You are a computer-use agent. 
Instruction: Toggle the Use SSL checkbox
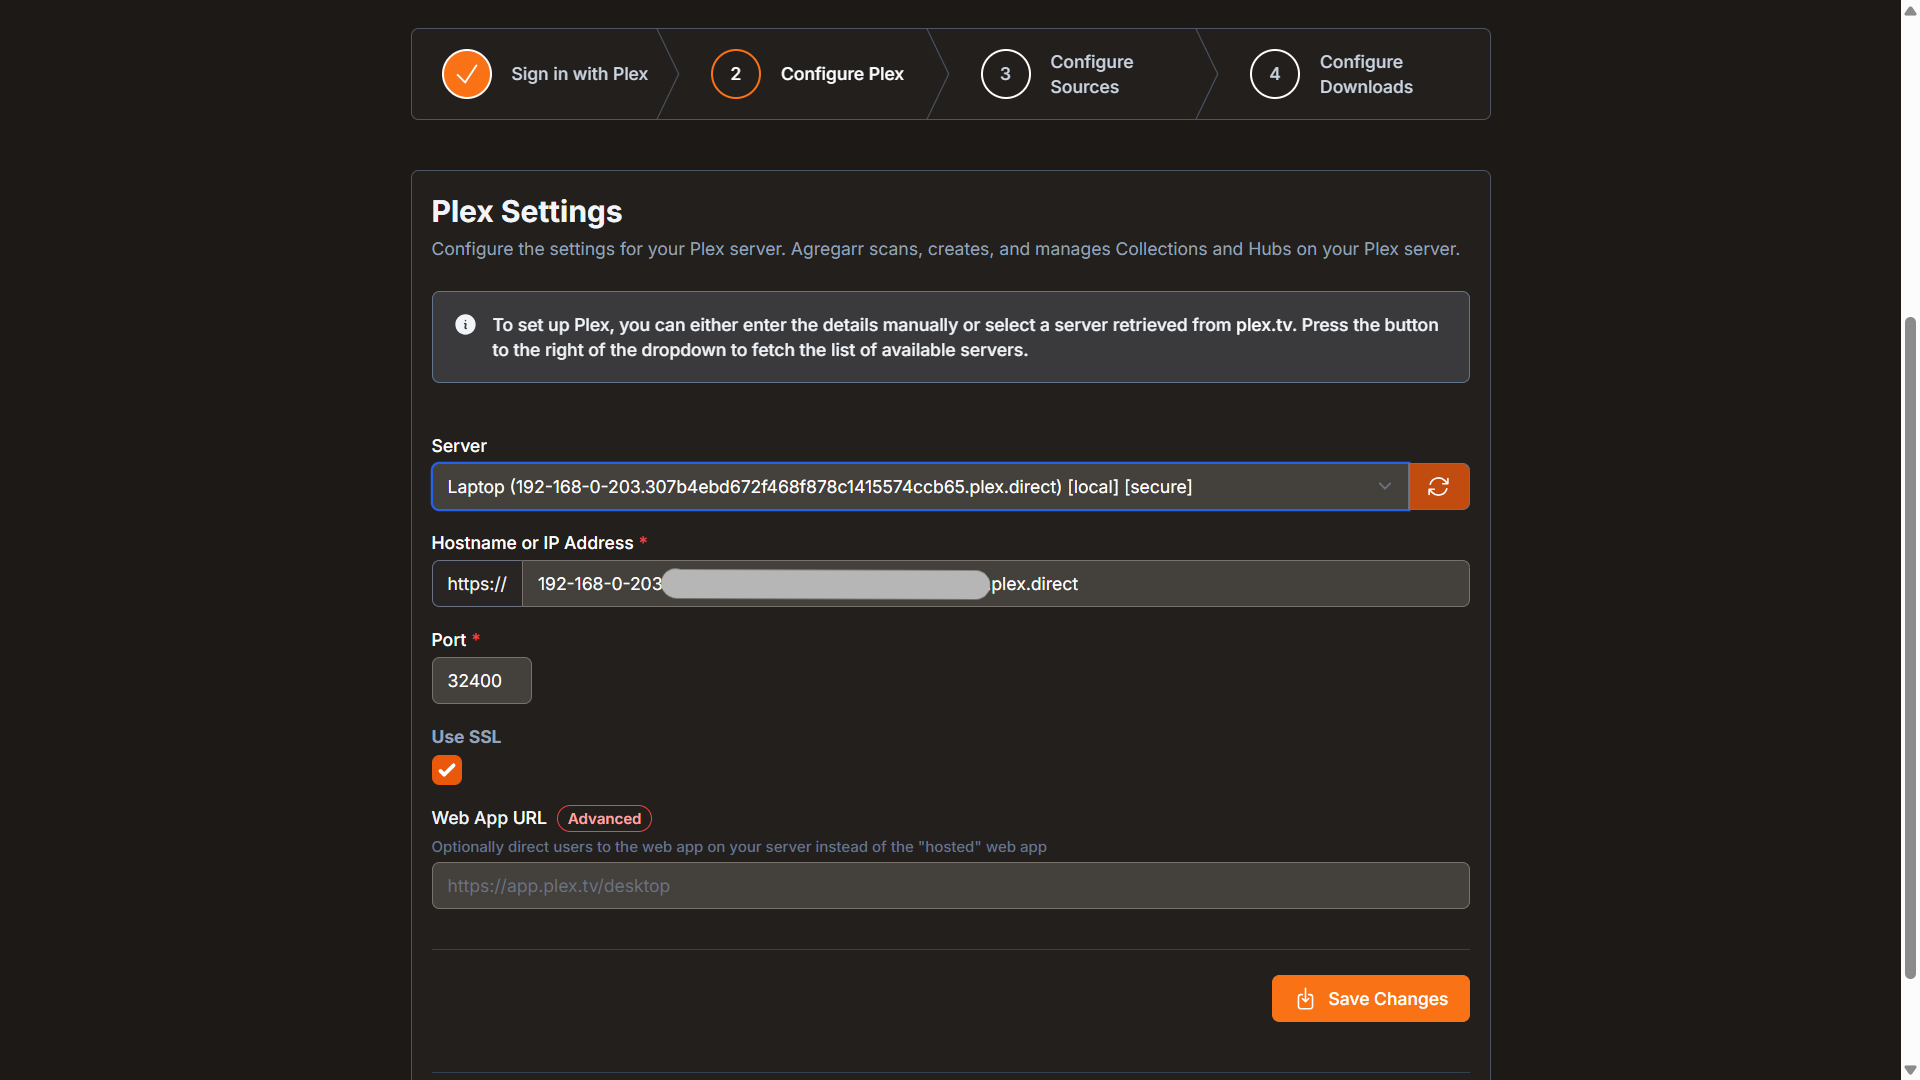446,770
